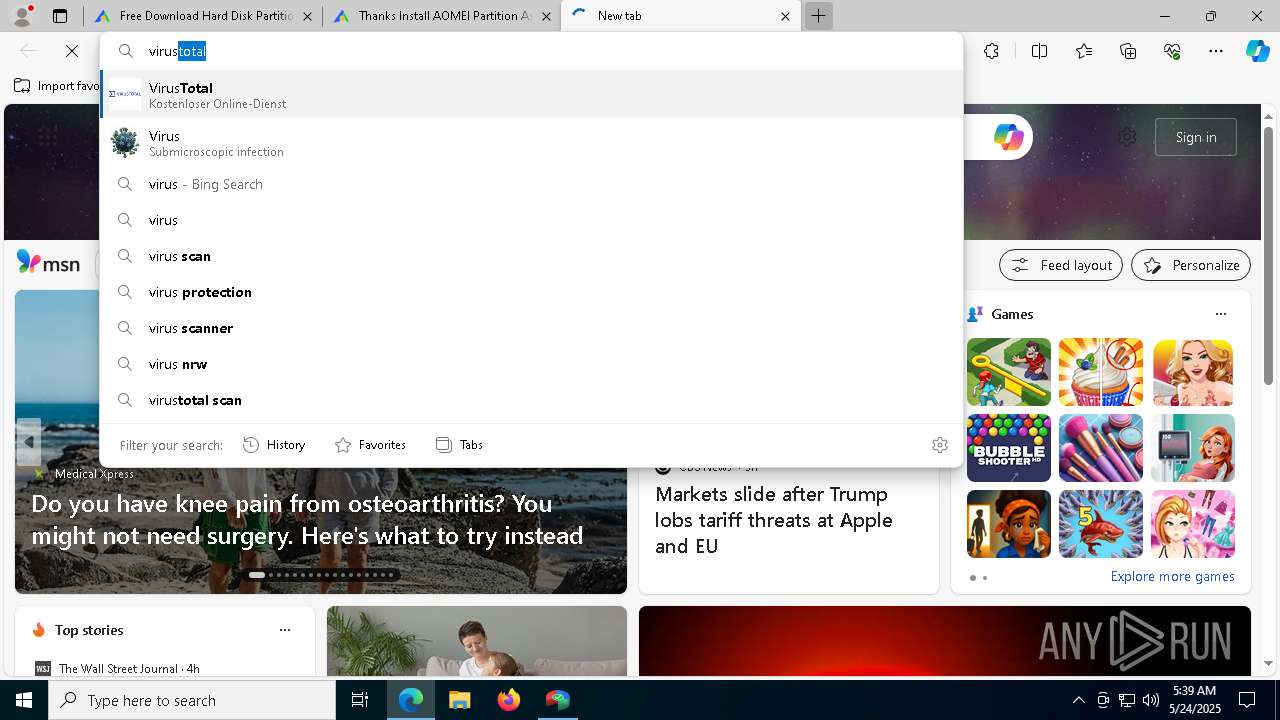Select VirusTotal suggestion
The width and height of the screenshot is (1280, 720).
tap(531, 94)
